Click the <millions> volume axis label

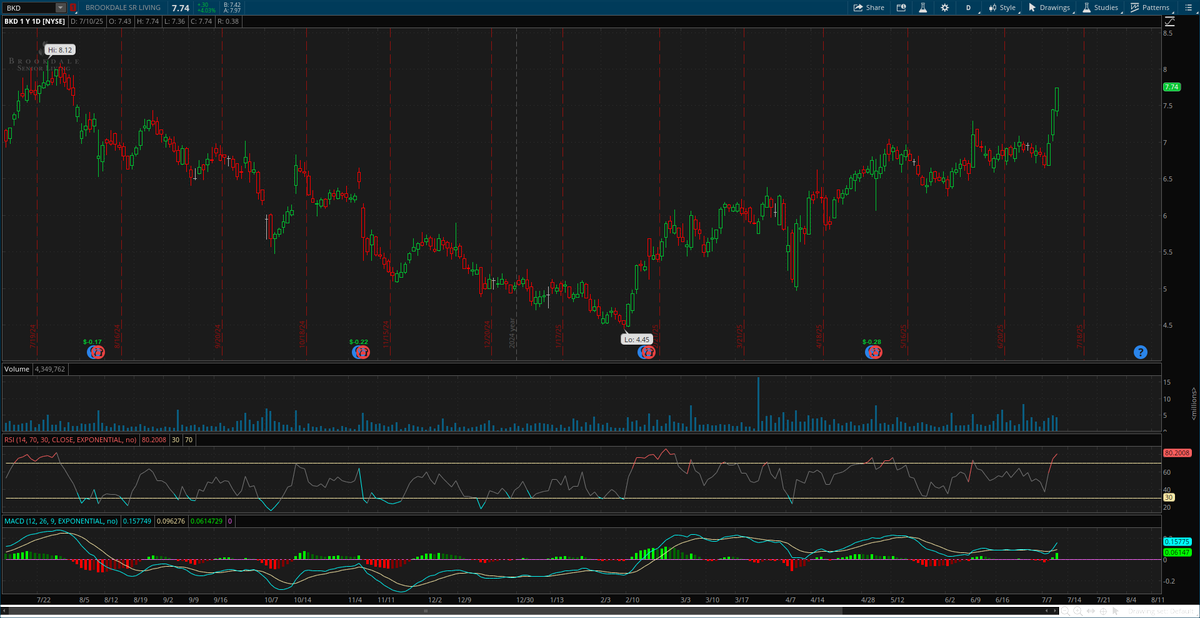click(x=1194, y=402)
